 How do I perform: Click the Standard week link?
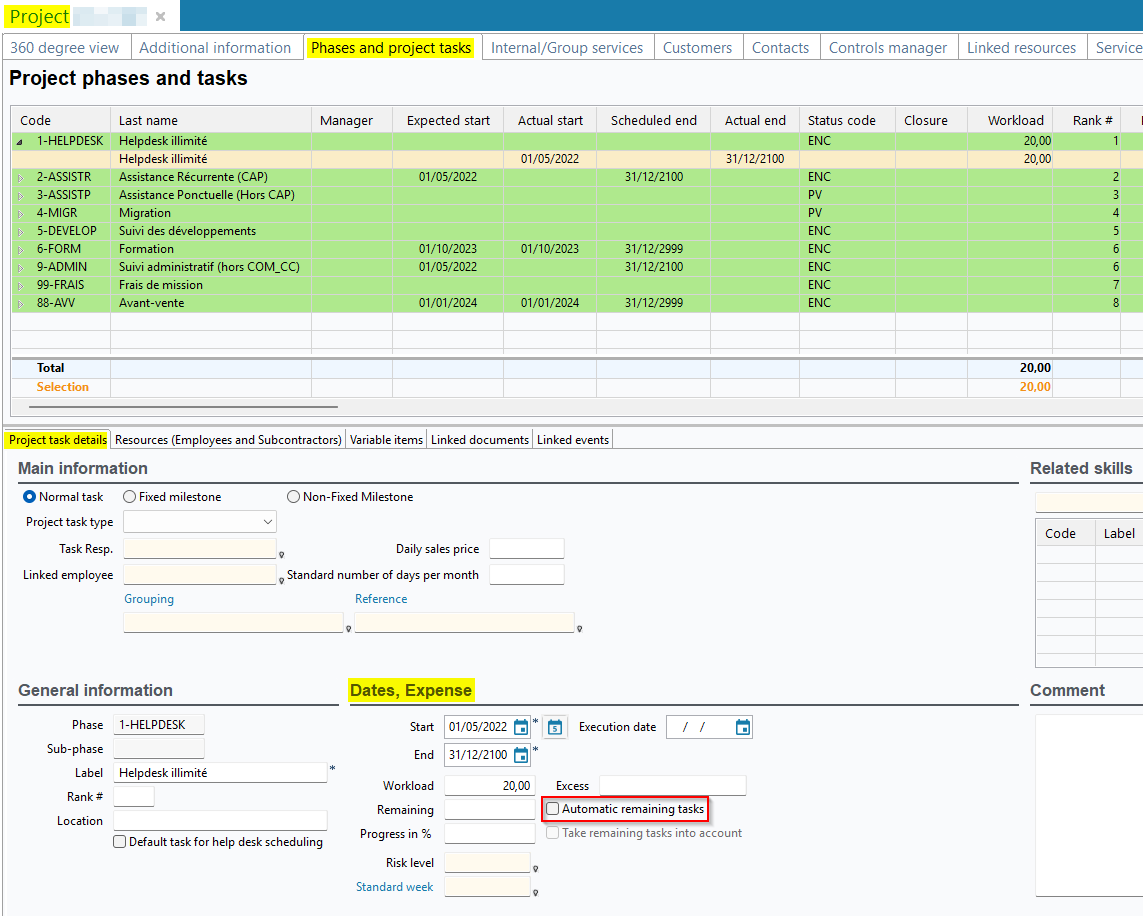394,887
